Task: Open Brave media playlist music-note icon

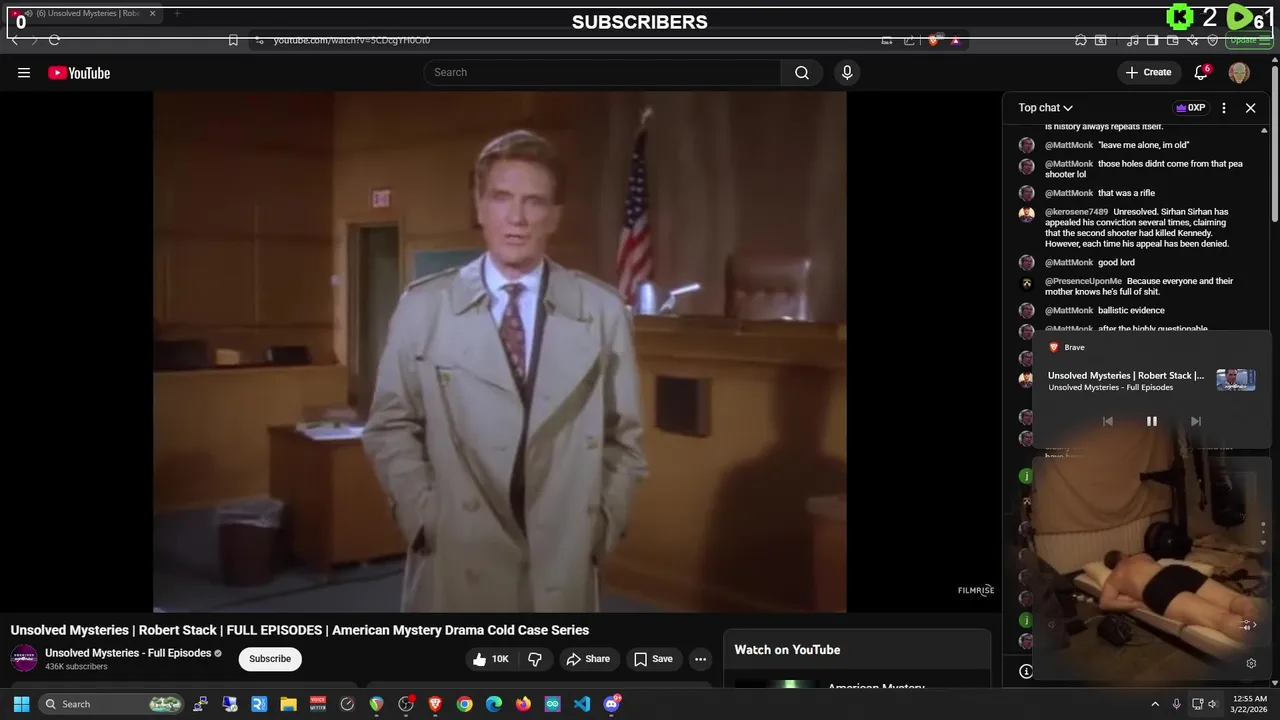Action: pyautogui.click(x=1133, y=40)
